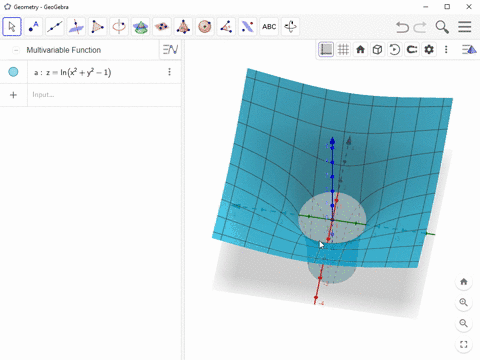This screenshot has height=360, width=480.
Task: Open the style bar more options dots
Action: [x=446, y=50]
